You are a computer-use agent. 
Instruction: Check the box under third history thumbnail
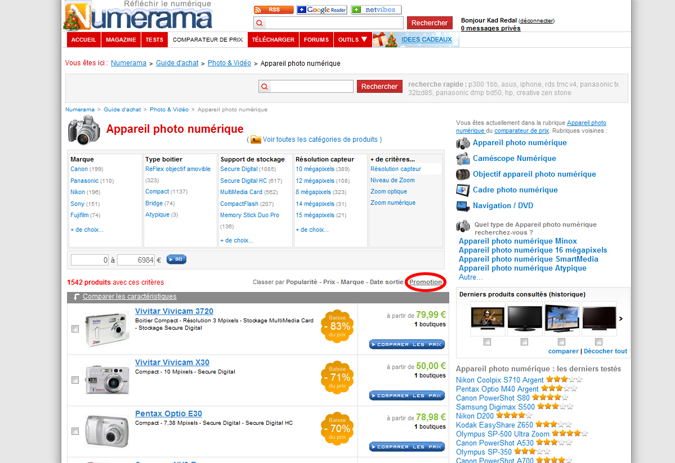[x=561, y=342]
